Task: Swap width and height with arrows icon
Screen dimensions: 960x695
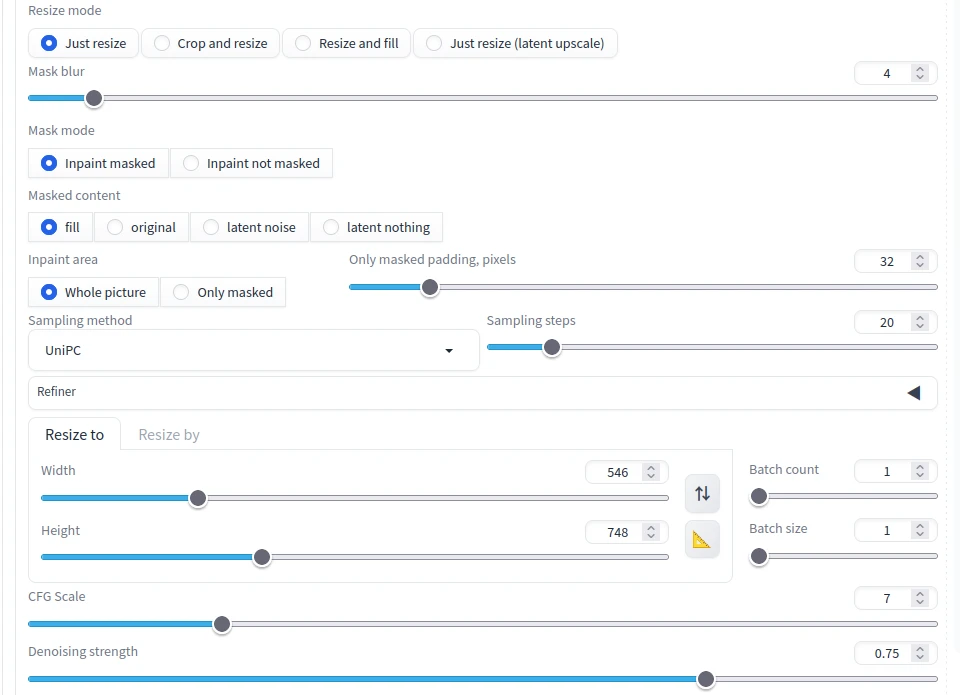Action: pyautogui.click(x=702, y=494)
